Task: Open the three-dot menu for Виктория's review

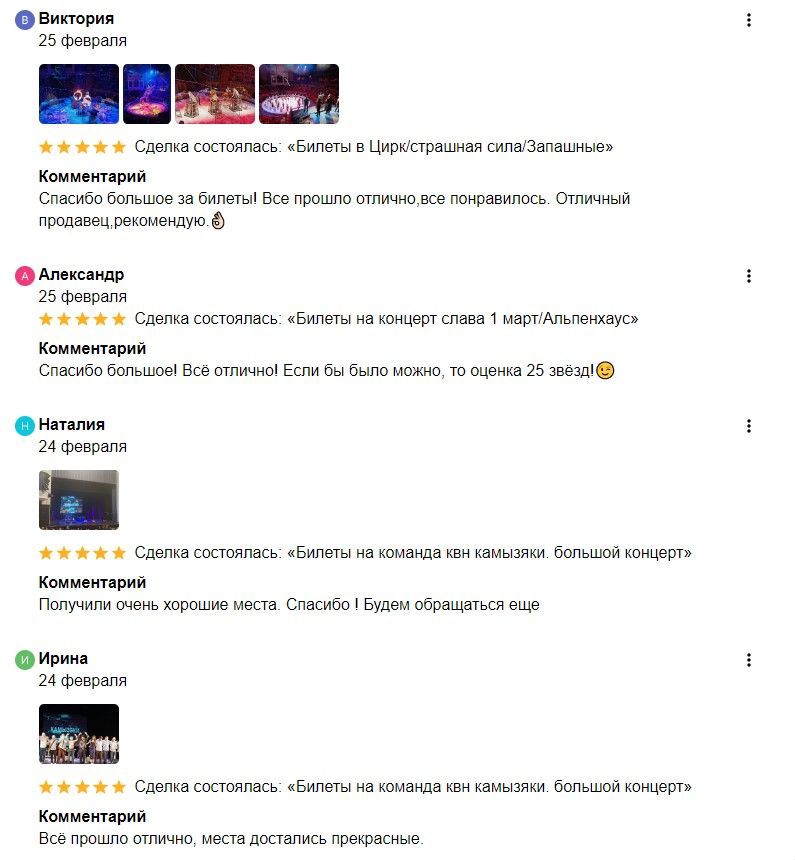Action: point(748,20)
